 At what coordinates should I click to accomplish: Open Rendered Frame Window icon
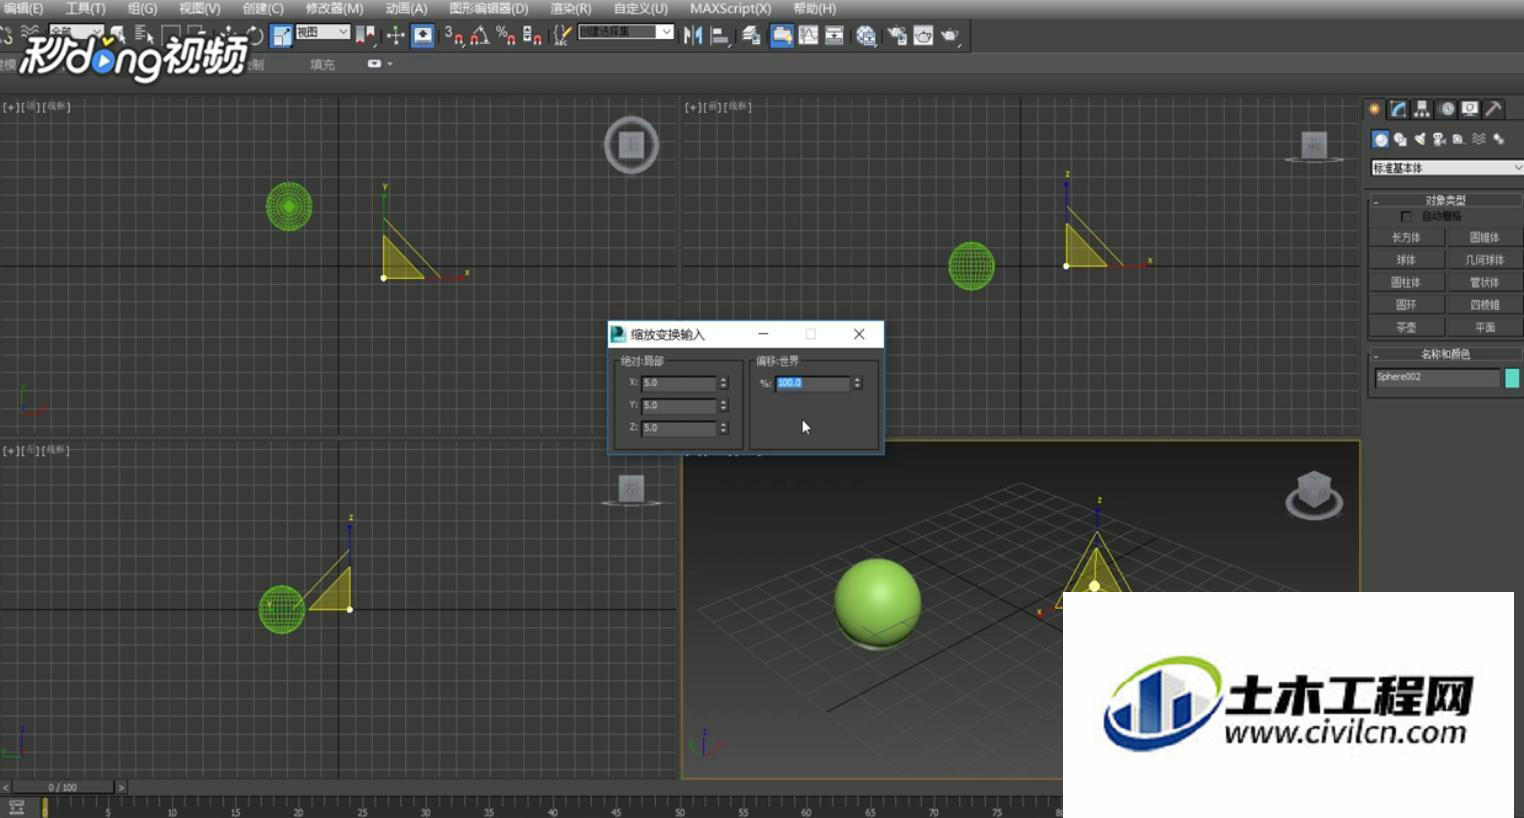pos(923,36)
